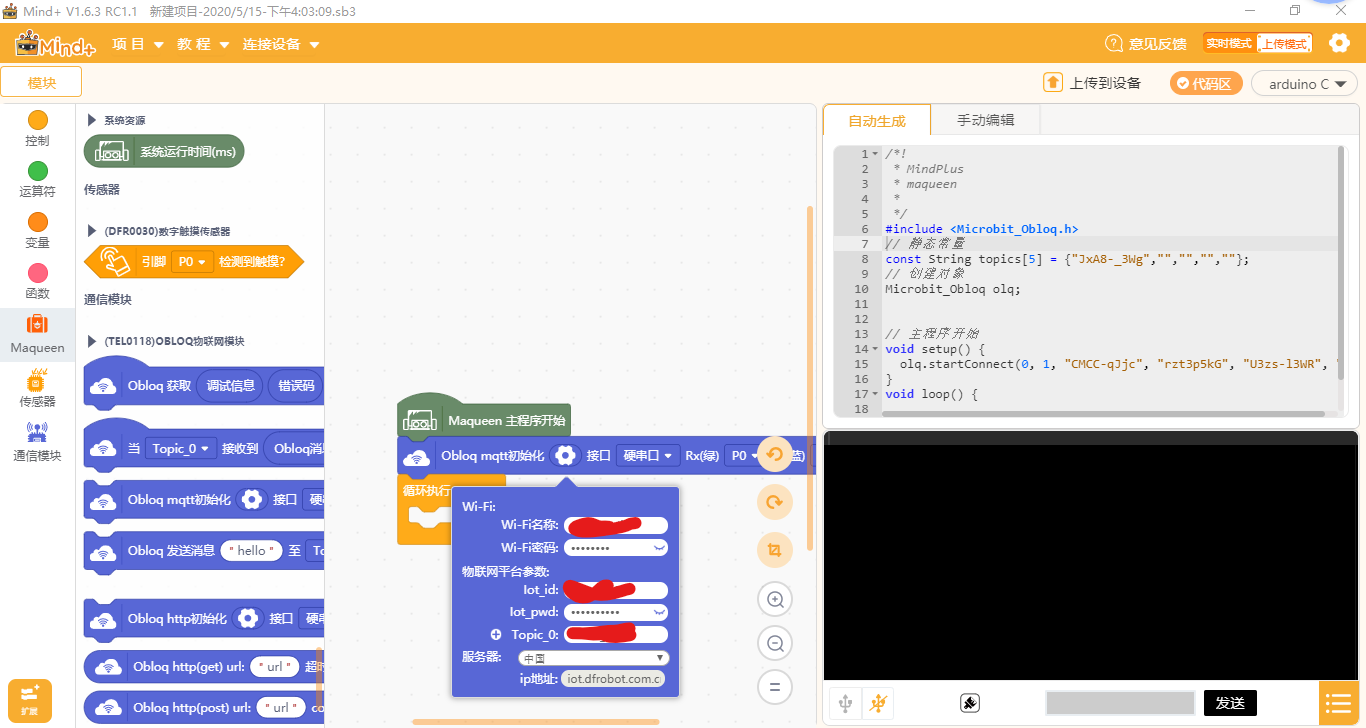Open the 扩展 extensions button
This screenshot has height=728, width=1366.
point(30,701)
